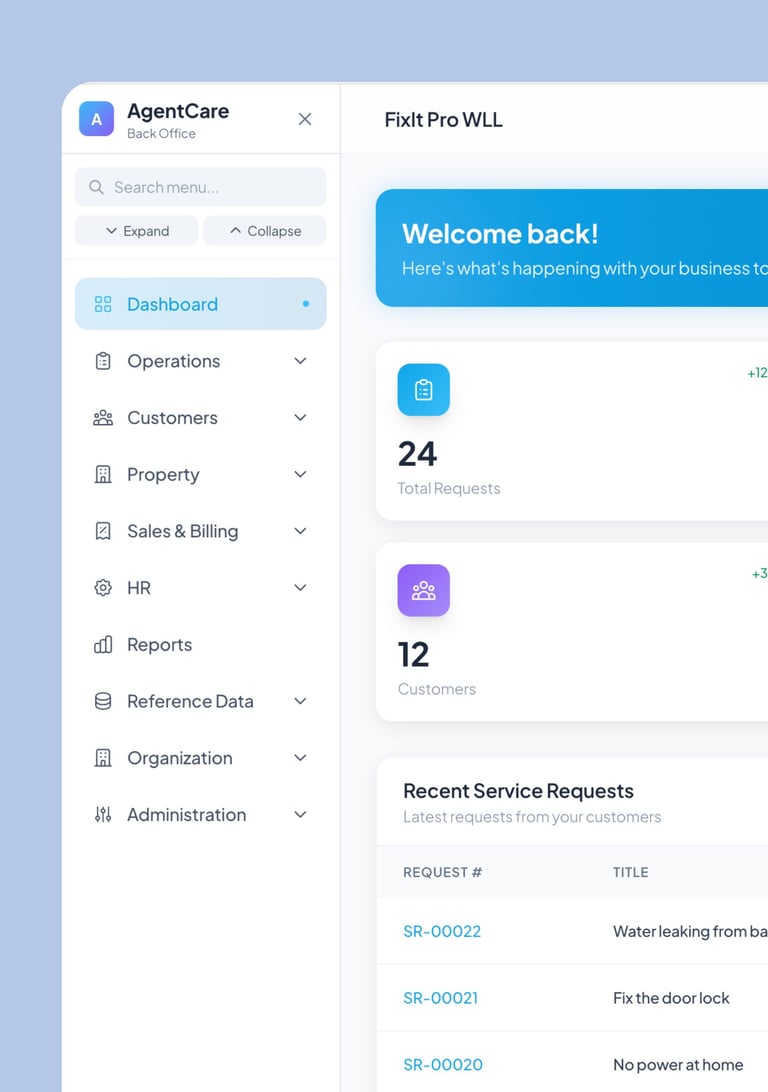
Task: Open the Property menu item
Action: 201,474
